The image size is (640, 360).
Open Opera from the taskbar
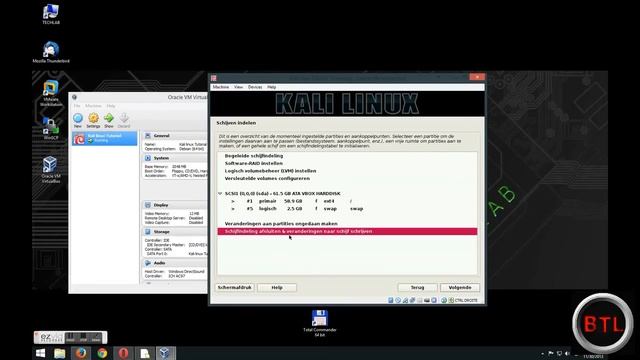[x=123, y=353]
